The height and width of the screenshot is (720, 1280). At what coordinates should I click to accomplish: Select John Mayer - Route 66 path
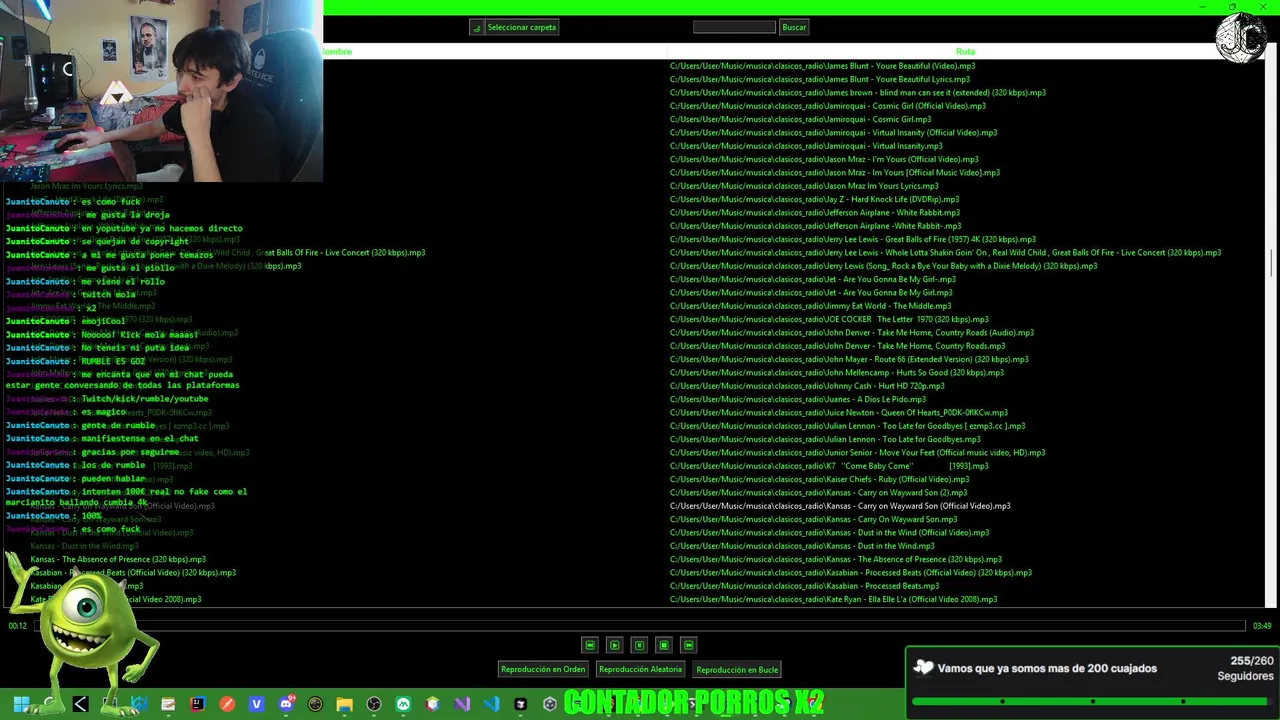[x=849, y=359]
